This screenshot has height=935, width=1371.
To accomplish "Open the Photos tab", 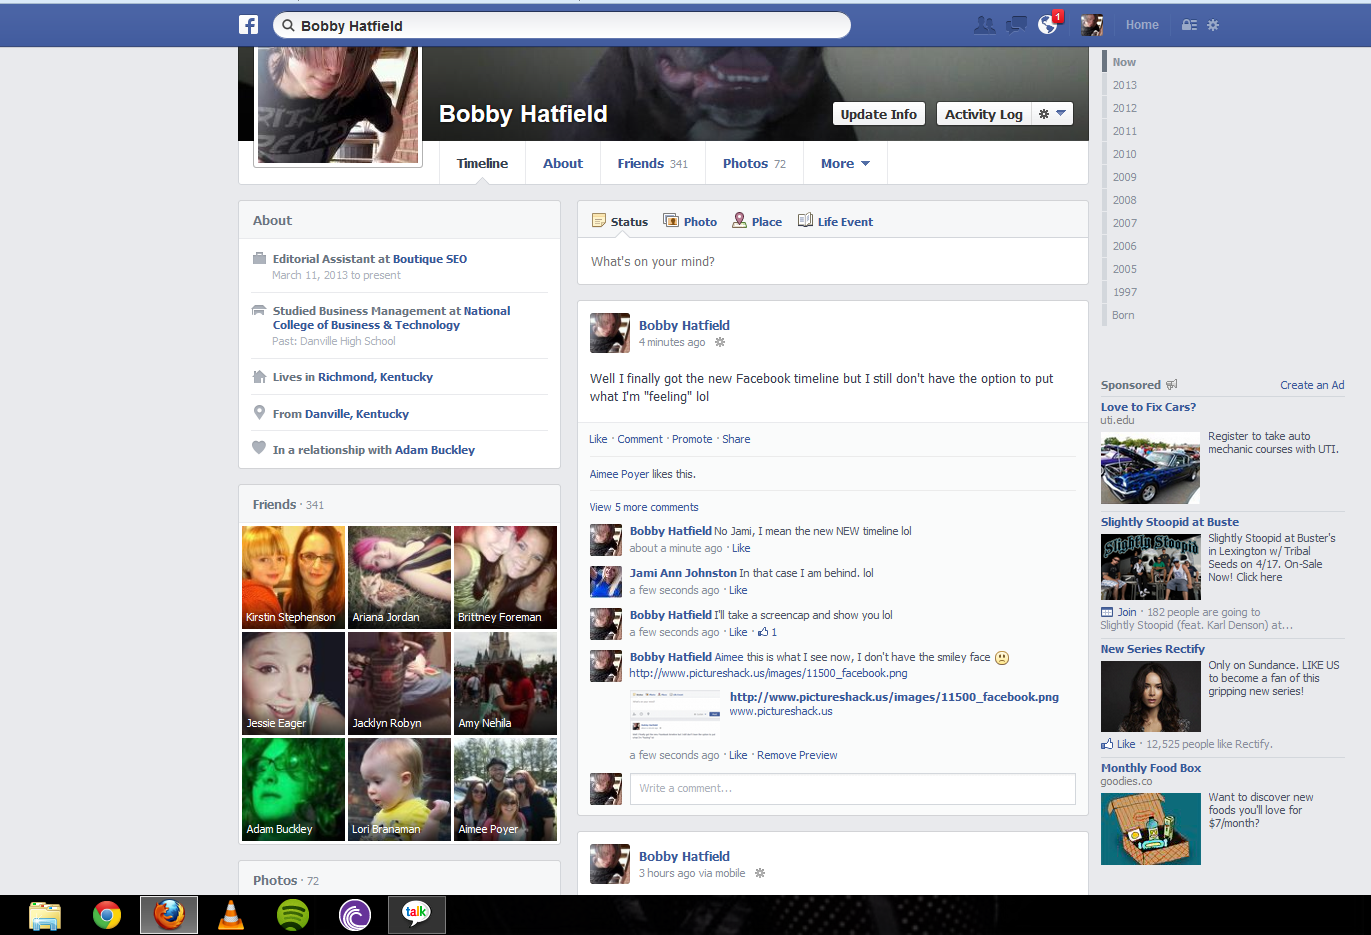I will point(753,163).
